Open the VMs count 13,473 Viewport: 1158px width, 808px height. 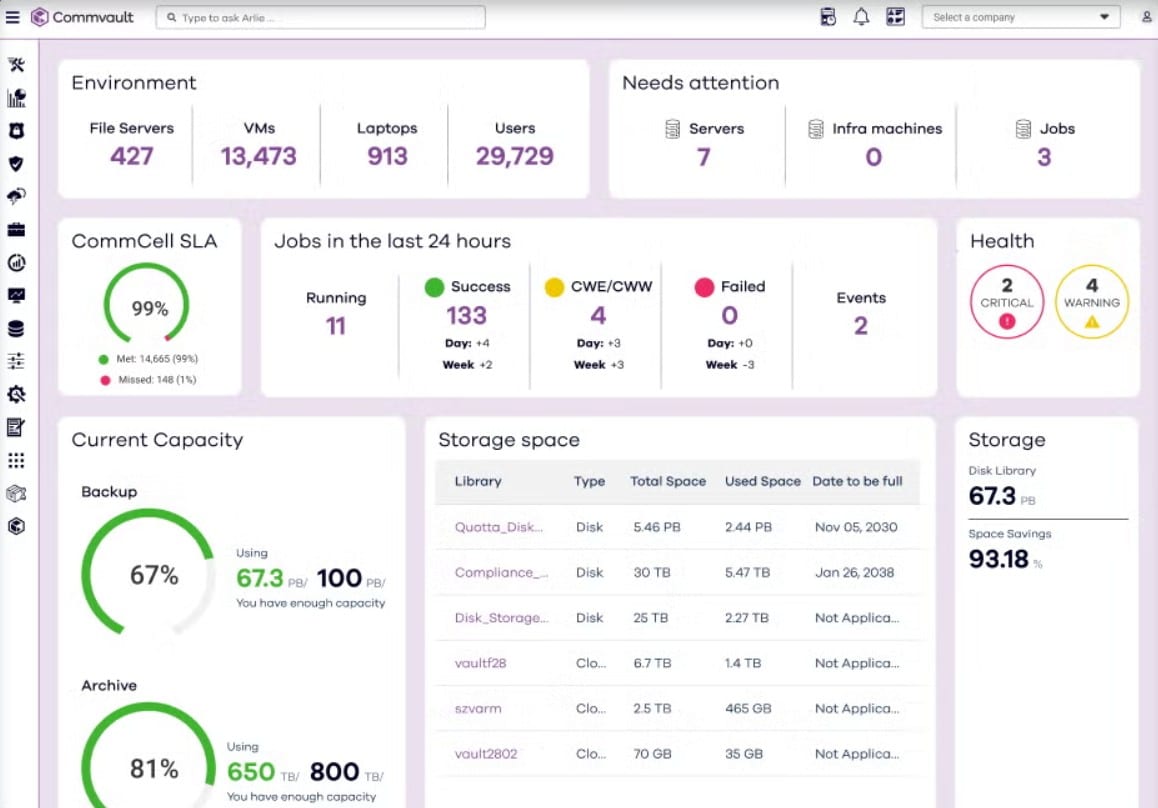(x=258, y=156)
